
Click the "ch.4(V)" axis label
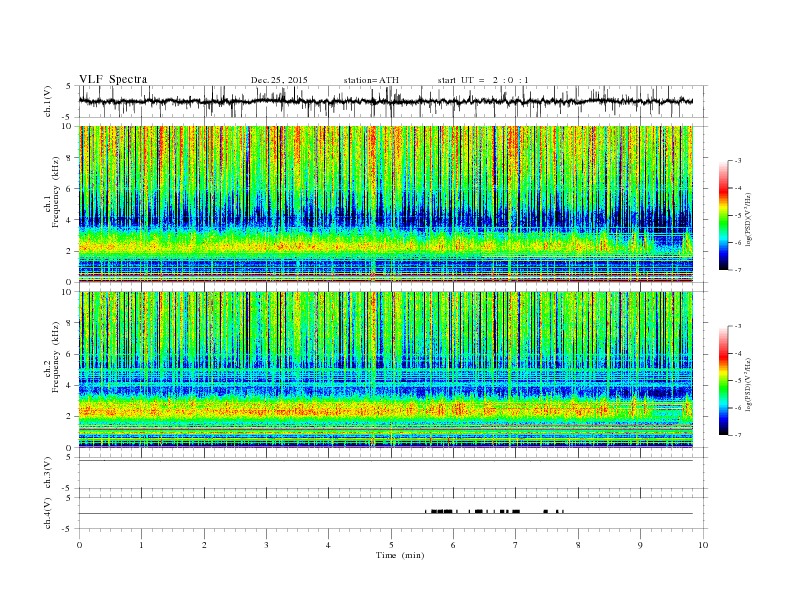point(48,513)
